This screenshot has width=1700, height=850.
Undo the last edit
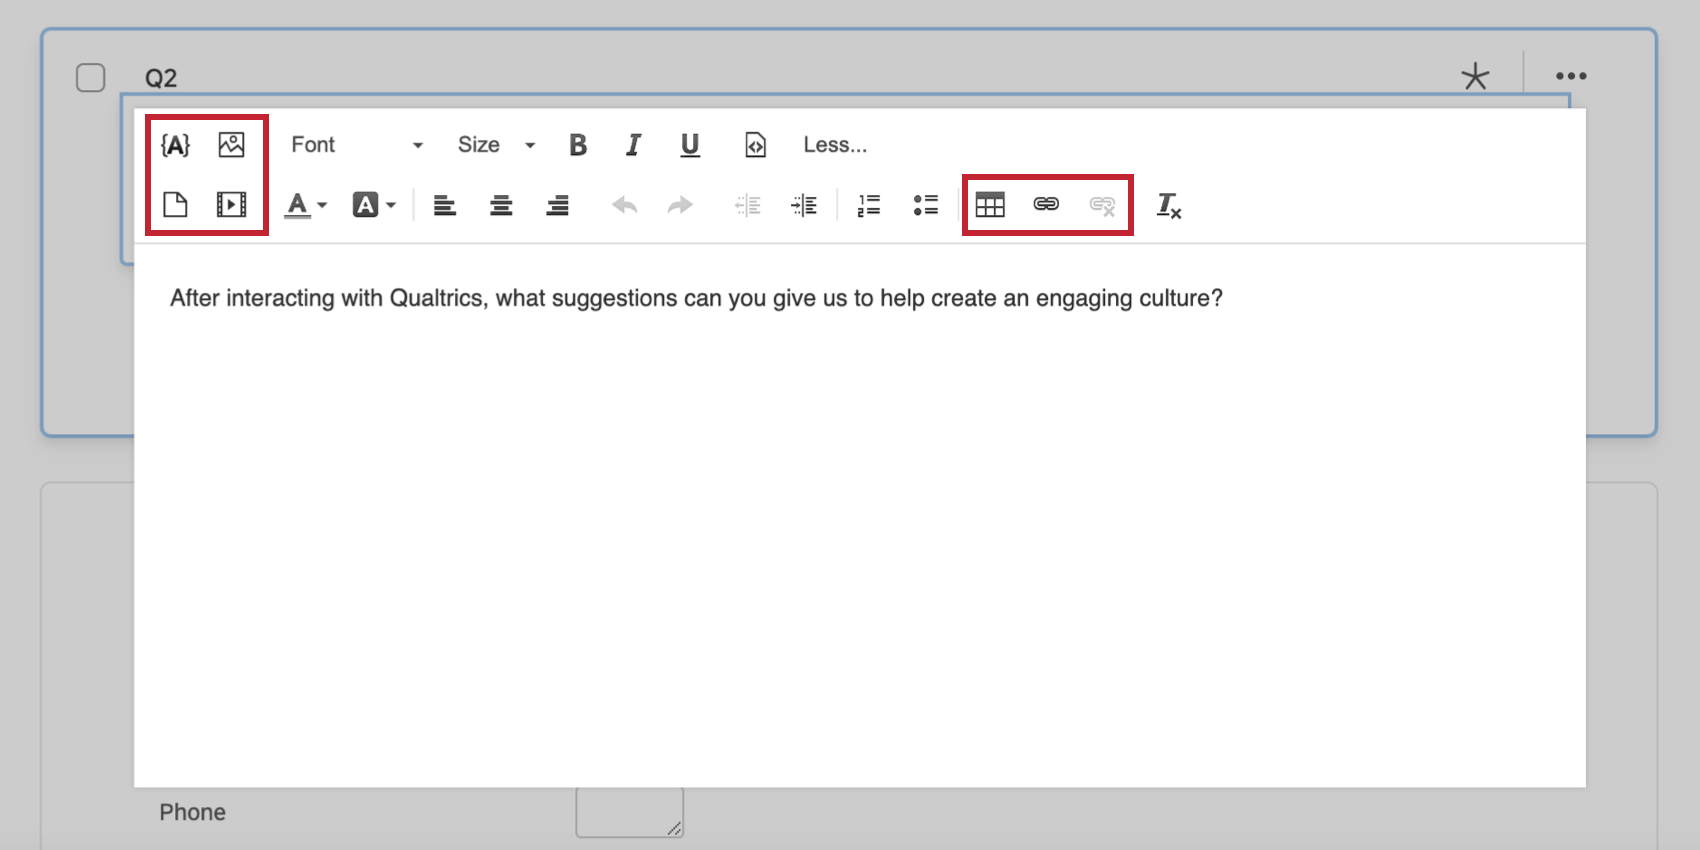pos(625,205)
